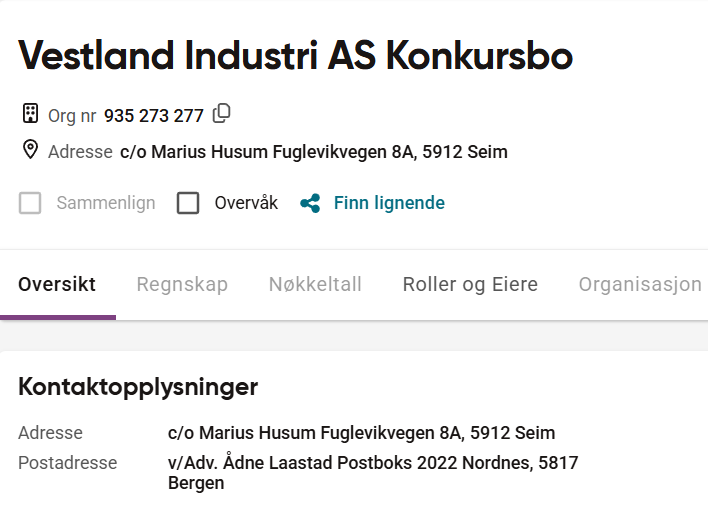
Task: Click the Adresse value under Kontaktopplysninger
Action: [361, 433]
